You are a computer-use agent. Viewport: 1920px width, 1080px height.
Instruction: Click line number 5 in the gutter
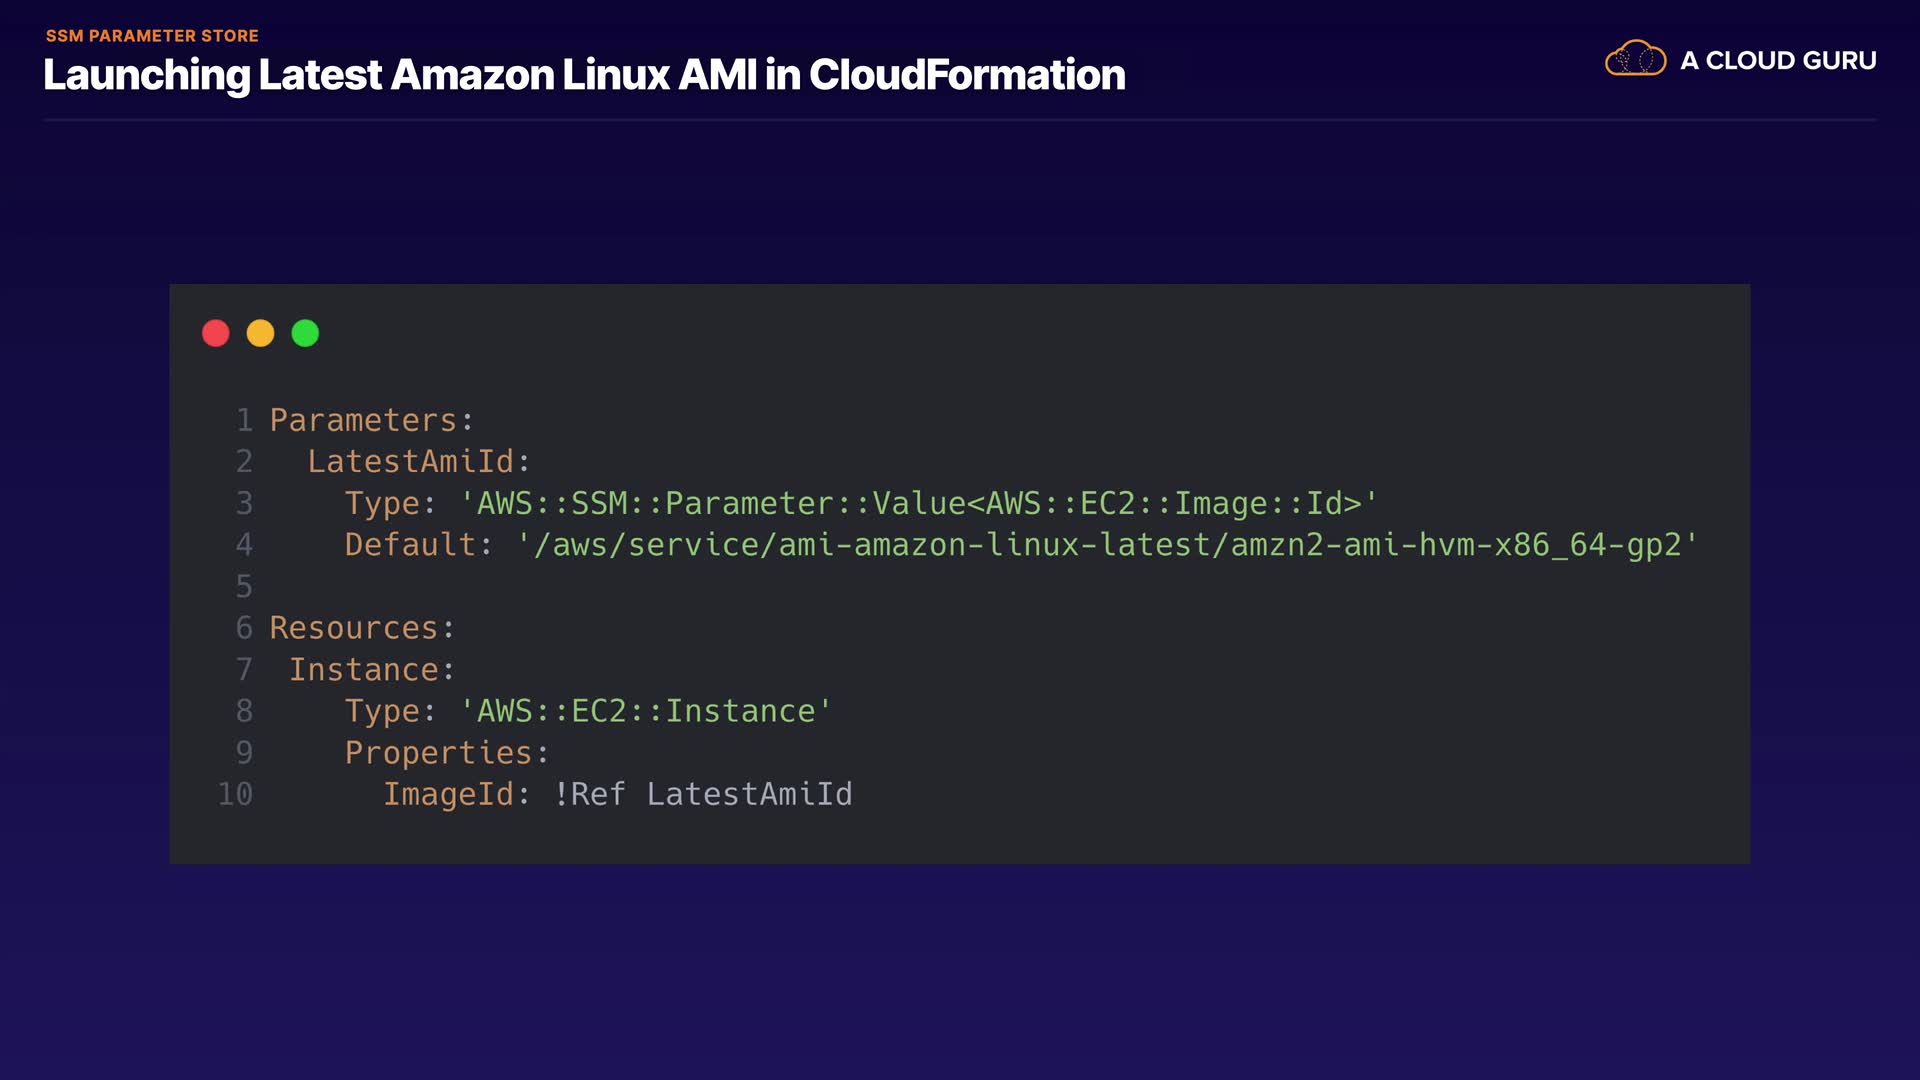[244, 587]
